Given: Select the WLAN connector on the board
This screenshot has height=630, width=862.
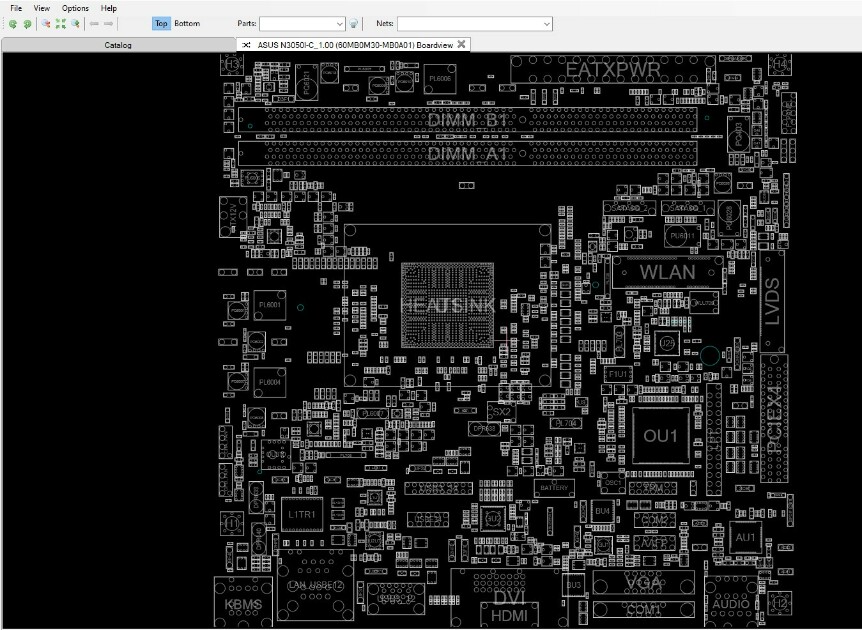Looking at the screenshot, I should 667,272.
